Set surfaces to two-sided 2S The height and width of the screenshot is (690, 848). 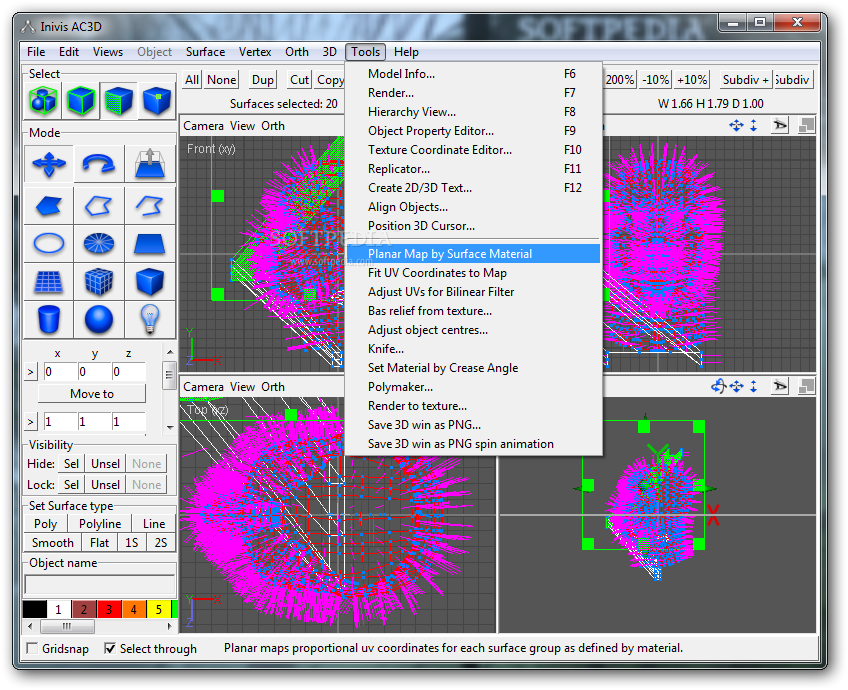coord(161,542)
